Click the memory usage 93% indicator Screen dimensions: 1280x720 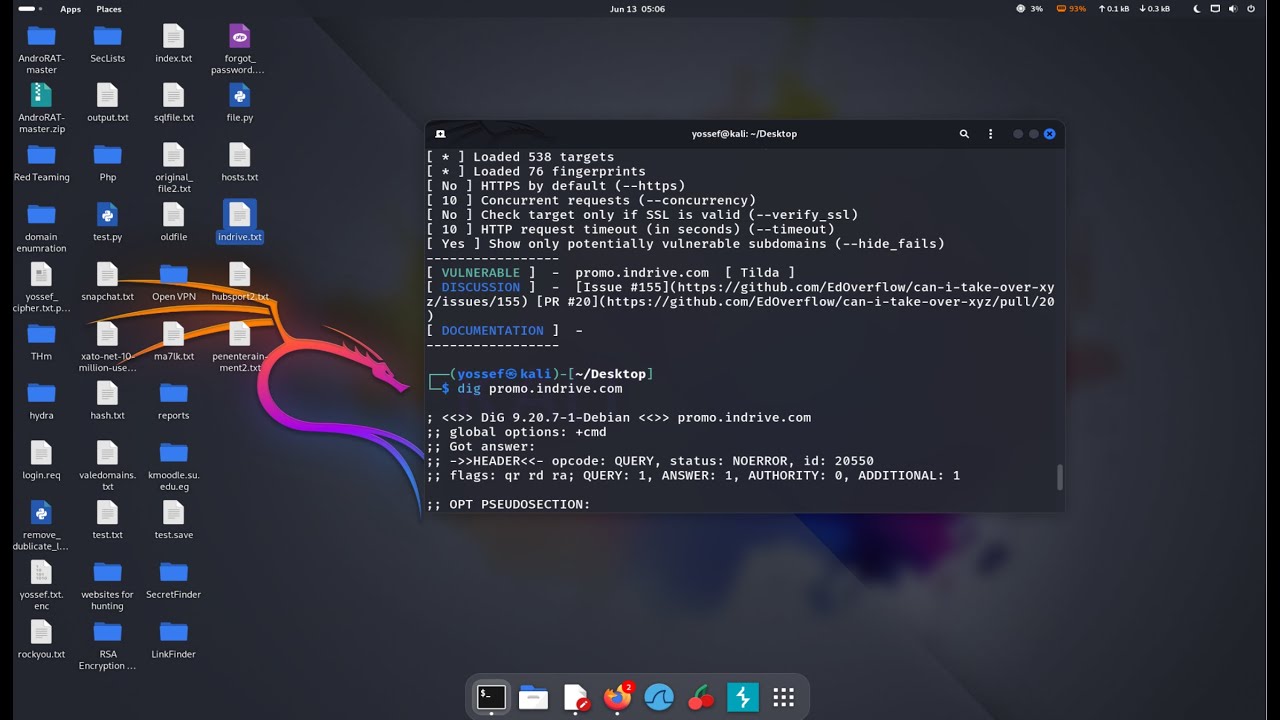pos(1070,9)
